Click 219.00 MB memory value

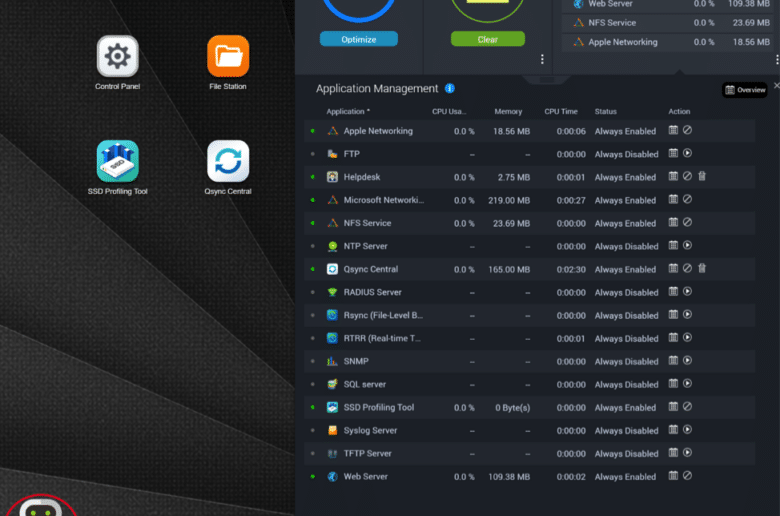tap(508, 201)
